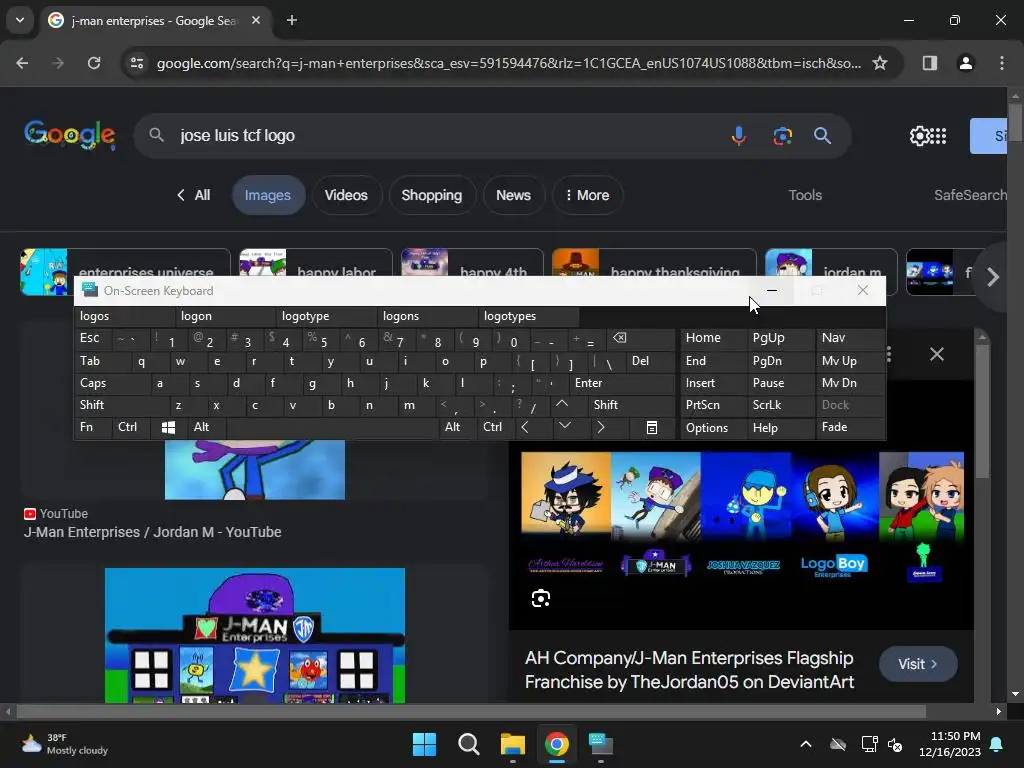This screenshot has height=768, width=1024.
Task: Open a new Chrome tab
Action: tap(292, 20)
